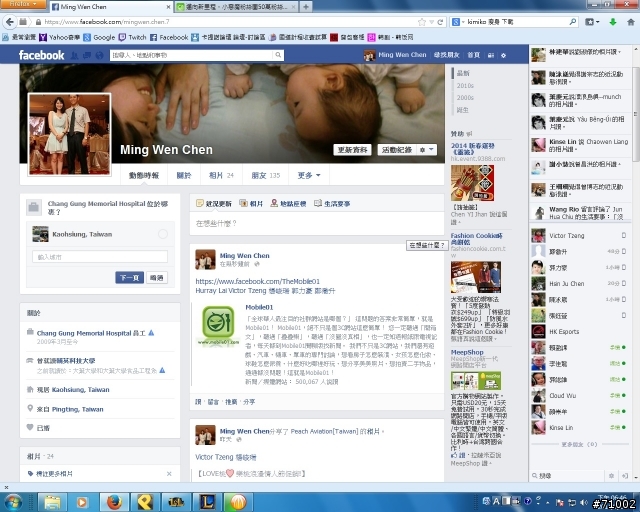Open friend requests icon in Facebook header

pos(74,56)
